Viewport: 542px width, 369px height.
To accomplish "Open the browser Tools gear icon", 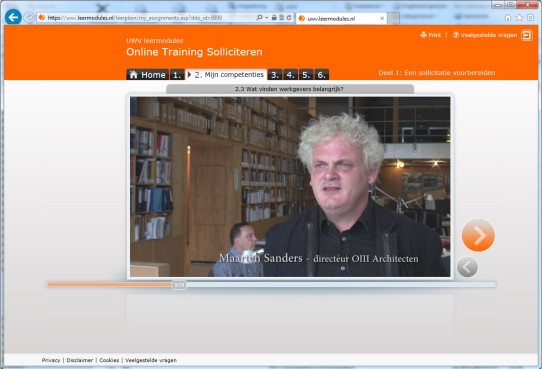I will (x=531, y=17).
